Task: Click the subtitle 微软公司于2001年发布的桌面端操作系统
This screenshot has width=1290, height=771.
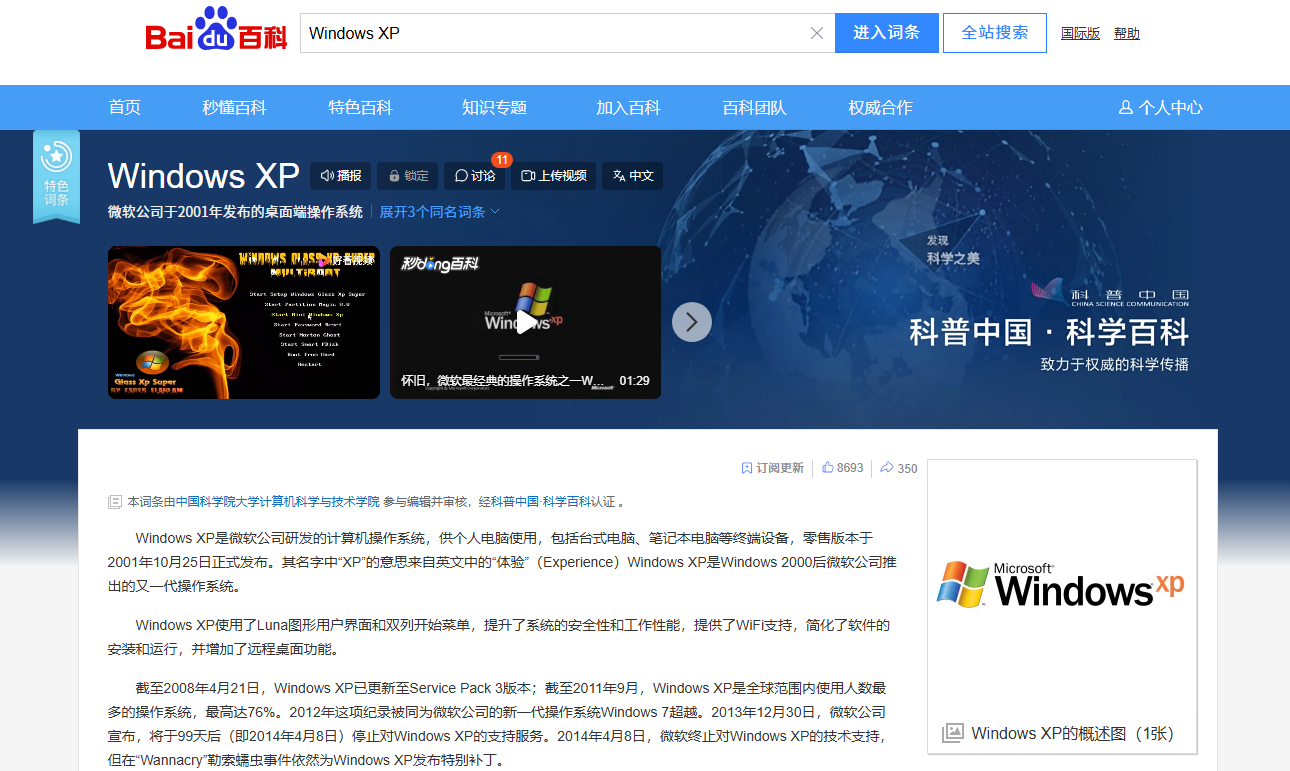Action: tap(235, 212)
